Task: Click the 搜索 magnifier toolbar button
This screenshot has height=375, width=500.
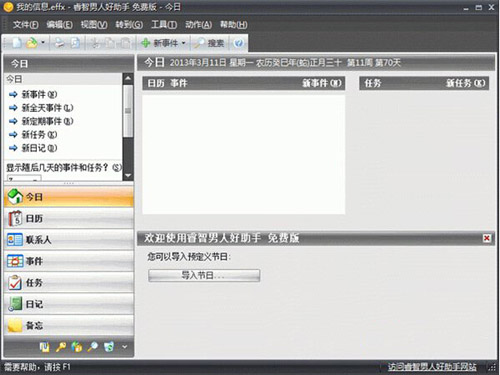Action: tap(209, 43)
